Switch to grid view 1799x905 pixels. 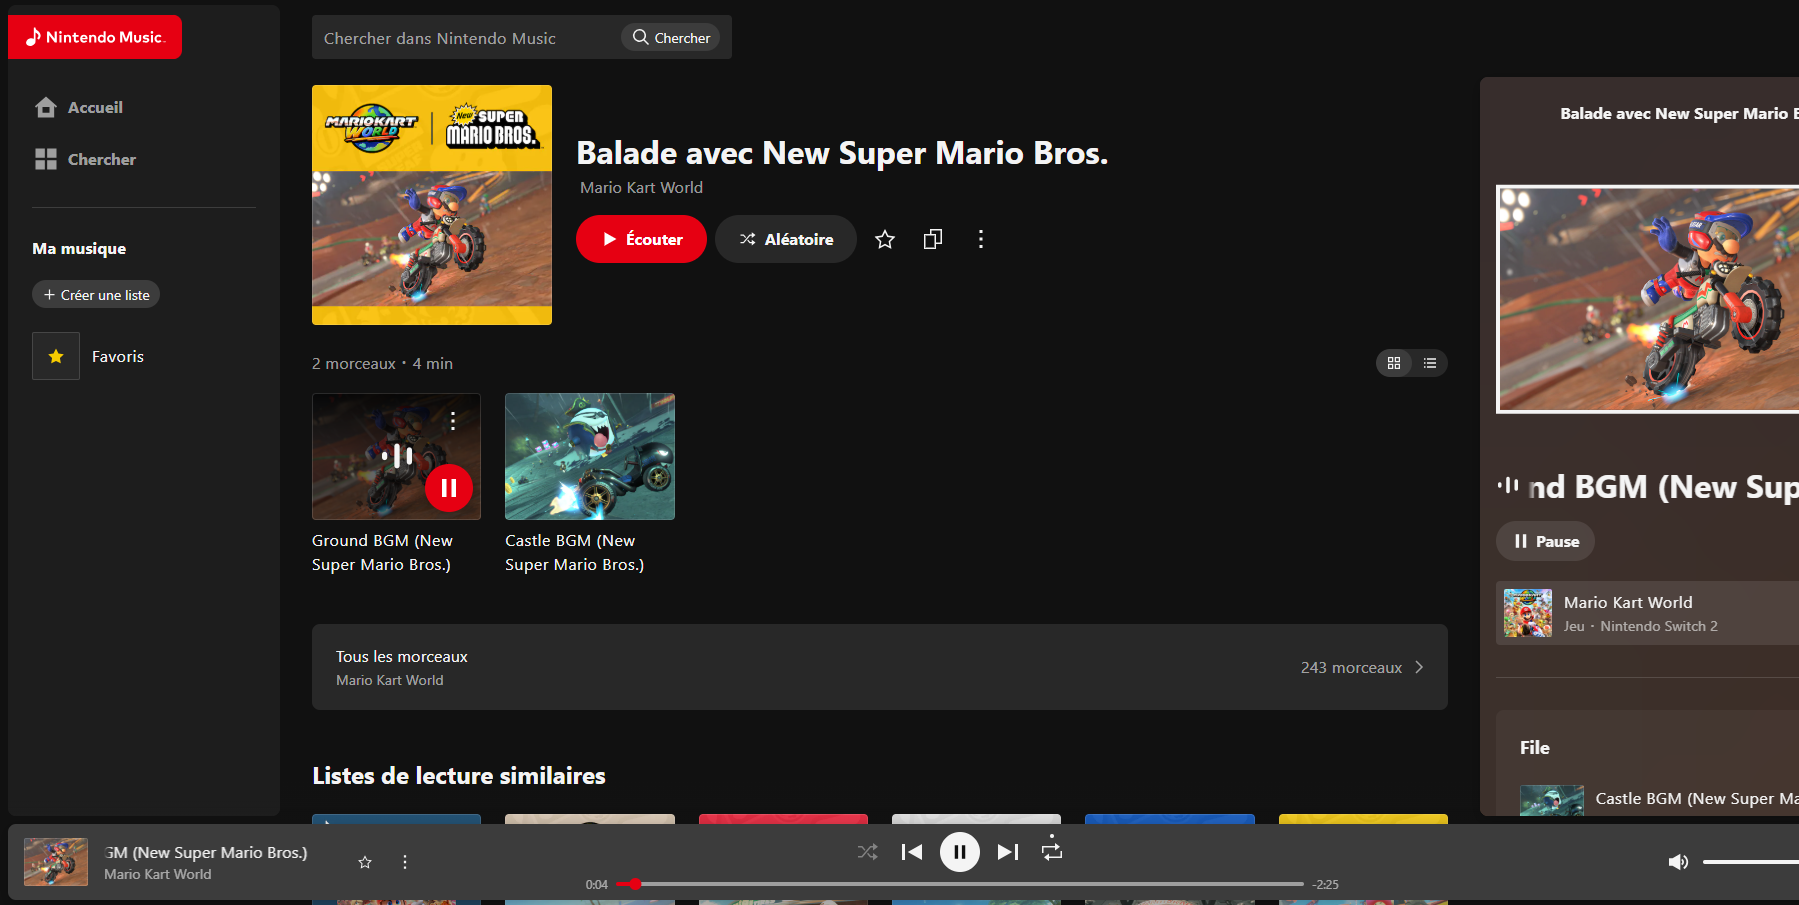pos(1394,363)
